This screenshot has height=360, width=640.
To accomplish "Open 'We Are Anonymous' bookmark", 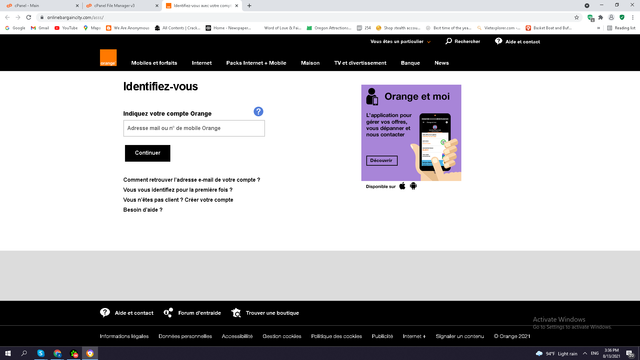I will 127,28.
